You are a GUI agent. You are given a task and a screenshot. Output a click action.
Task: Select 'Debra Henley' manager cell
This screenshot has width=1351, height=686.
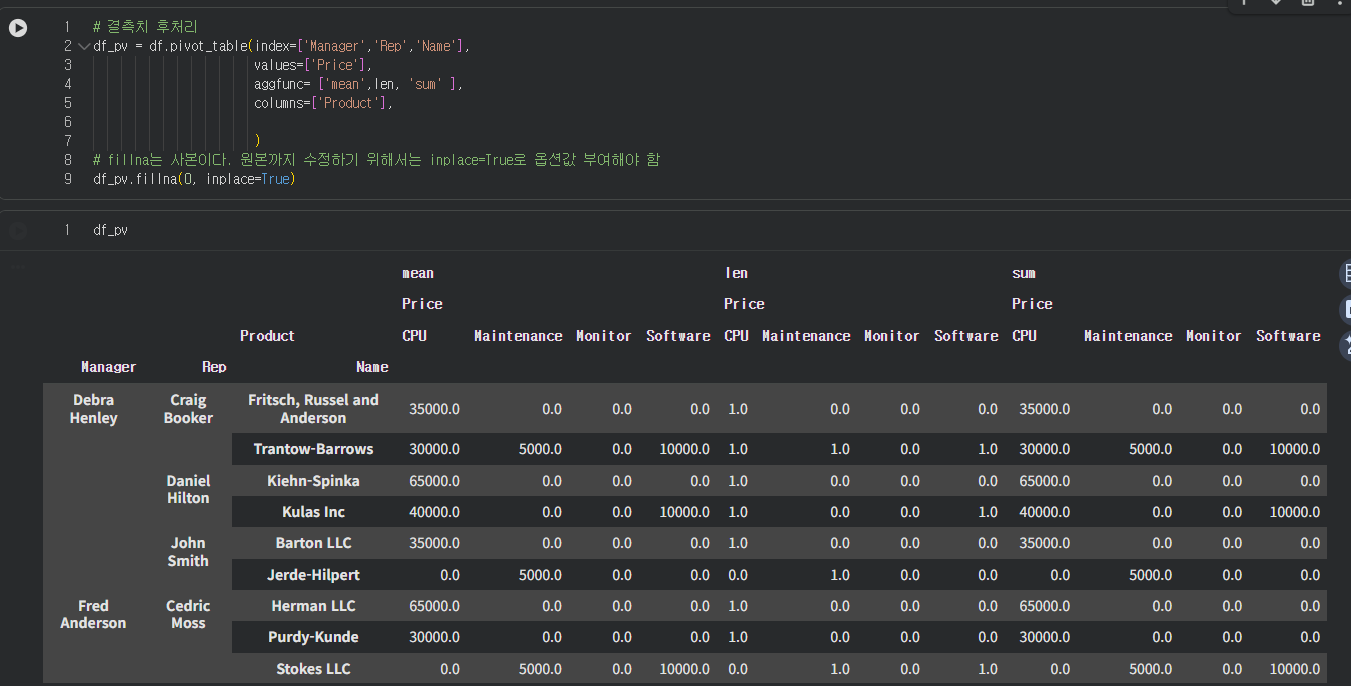click(93, 409)
